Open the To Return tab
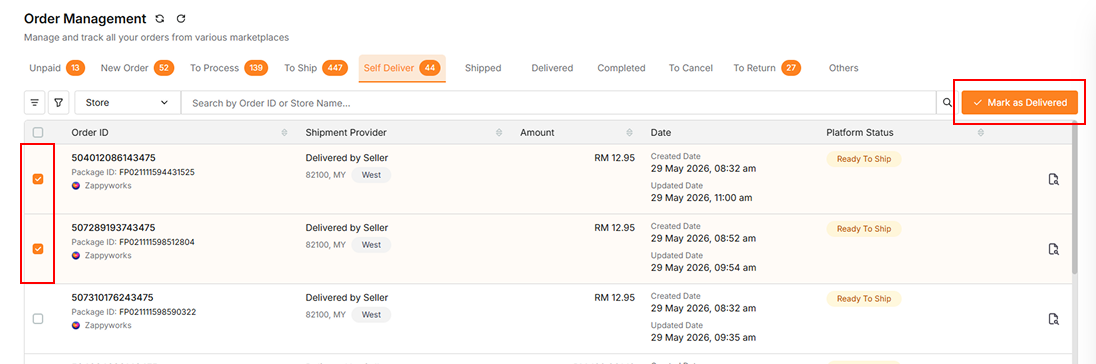The height and width of the screenshot is (364, 1096). coord(767,68)
